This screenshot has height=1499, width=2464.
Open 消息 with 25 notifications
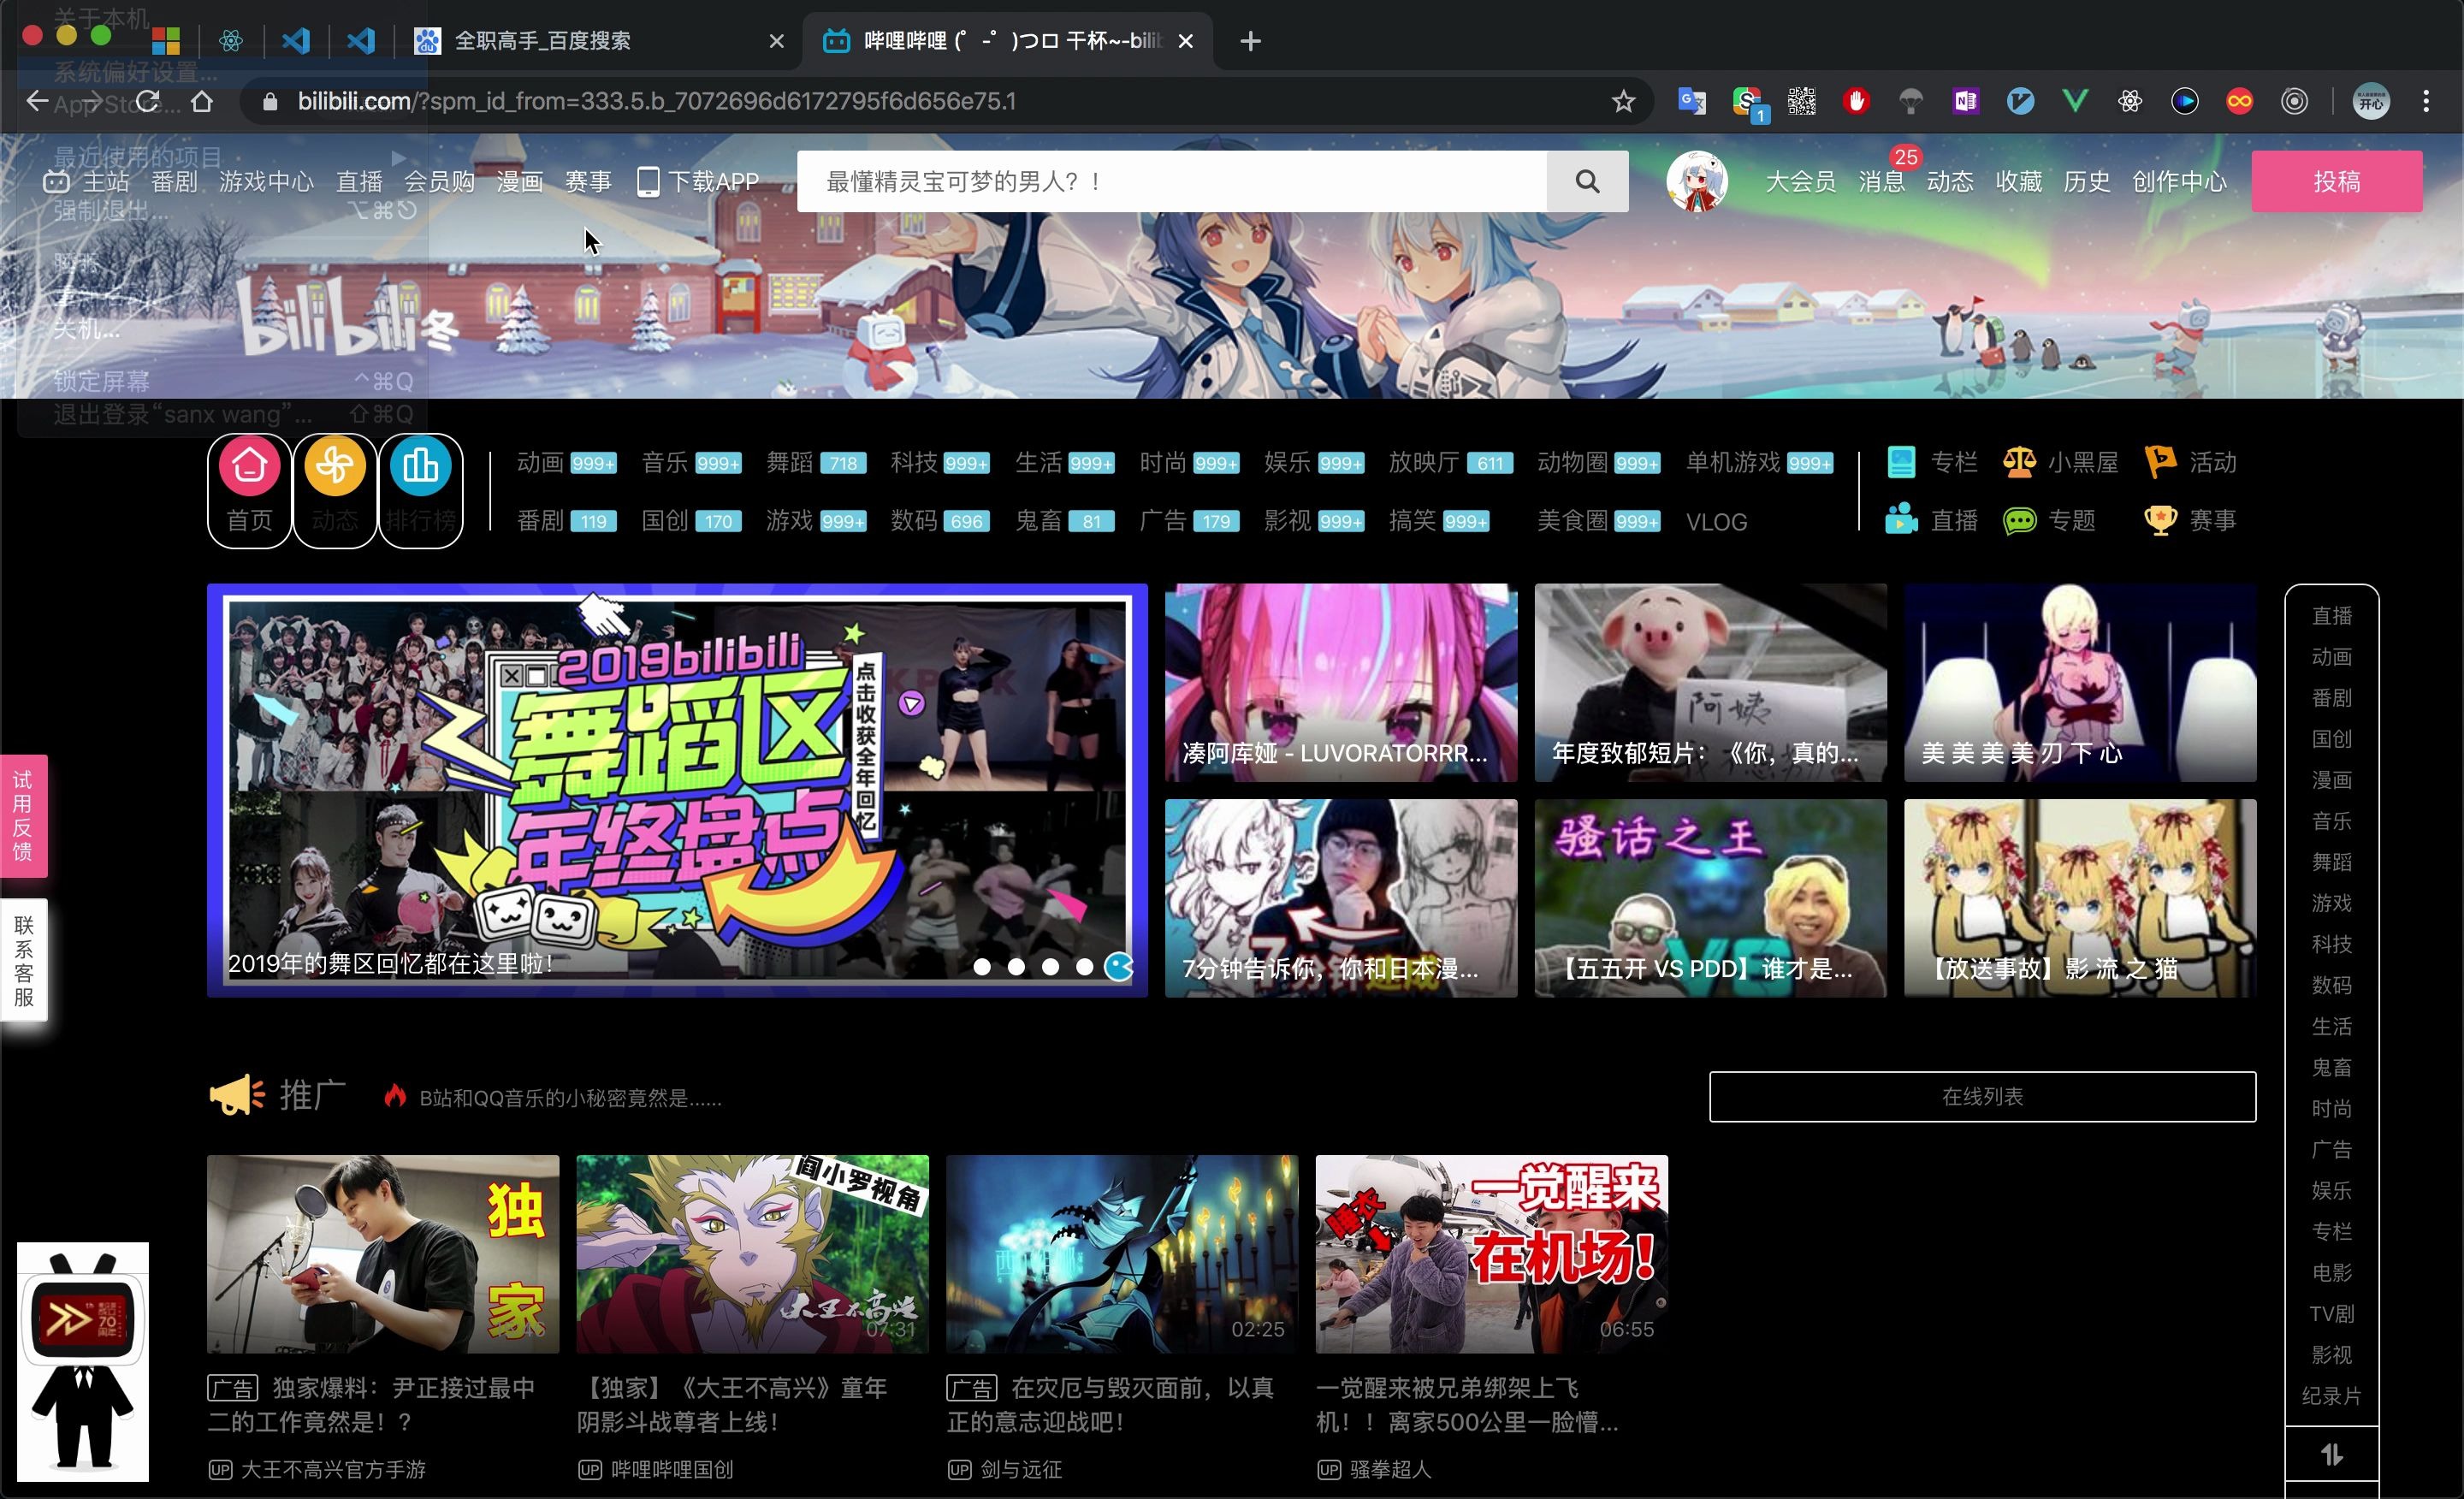click(1882, 181)
